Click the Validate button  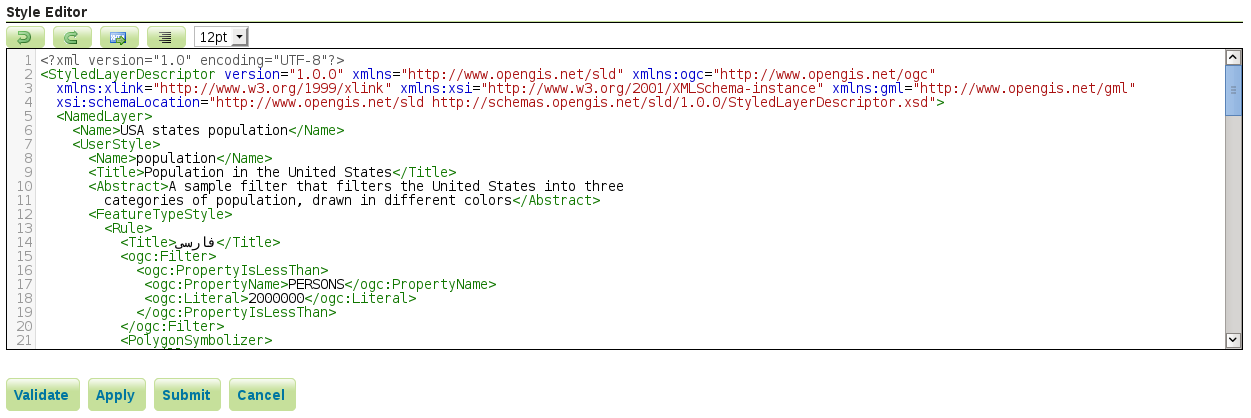point(41,395)
